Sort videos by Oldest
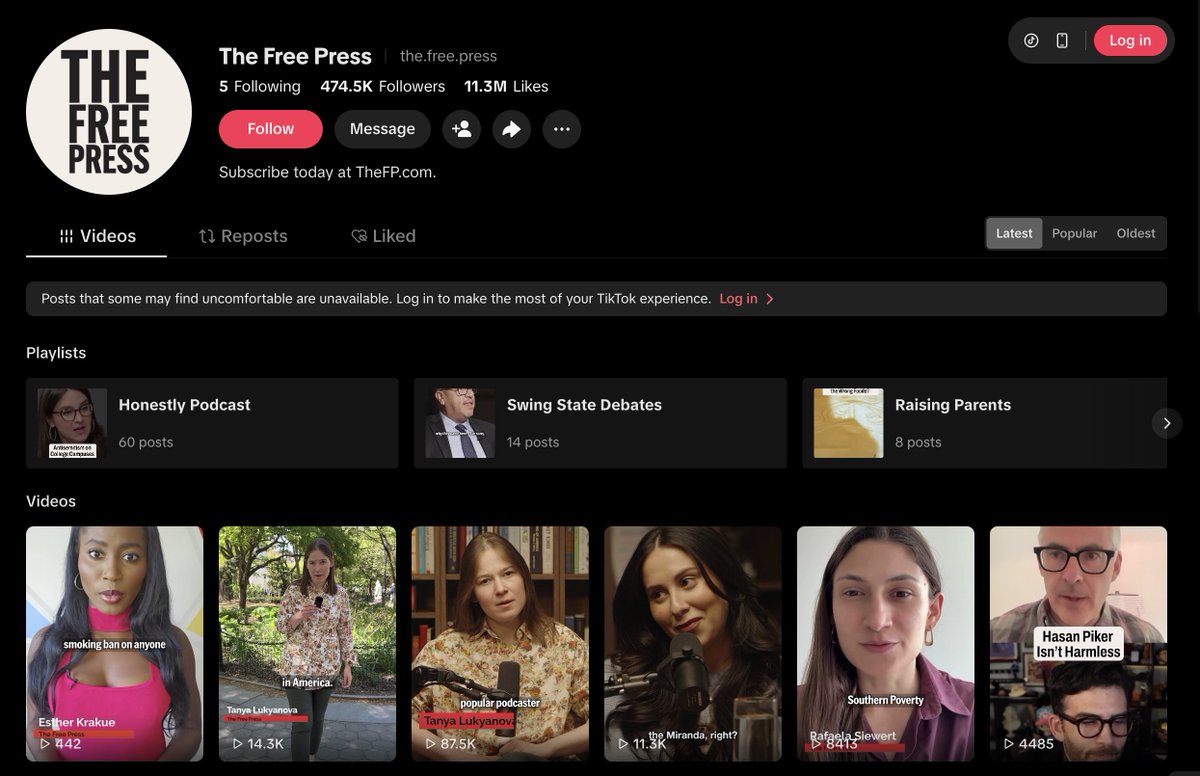This screenshot has width=1200, height=776. [x=1136, y=233]
